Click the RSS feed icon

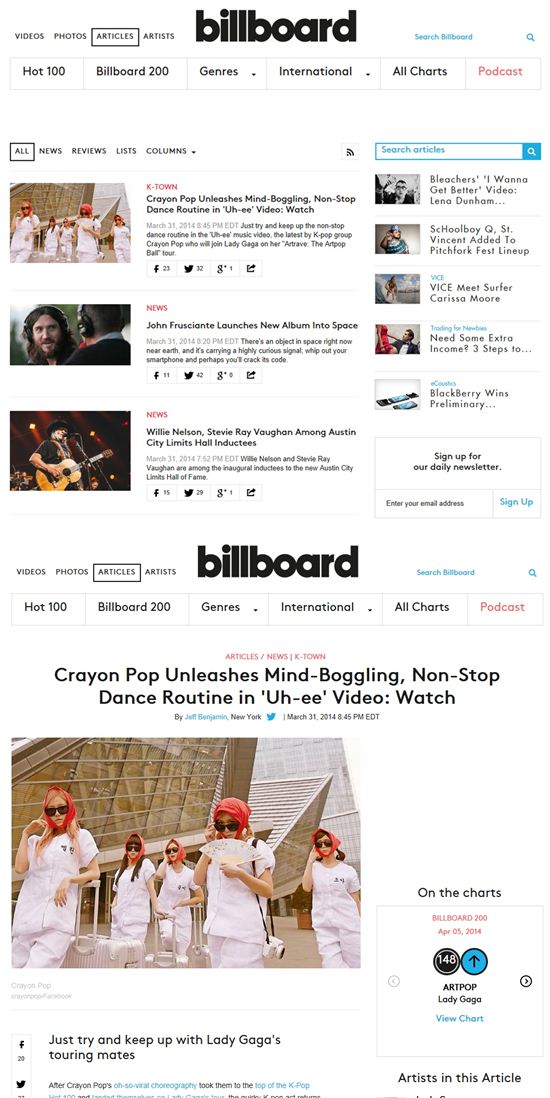point(350,151)
